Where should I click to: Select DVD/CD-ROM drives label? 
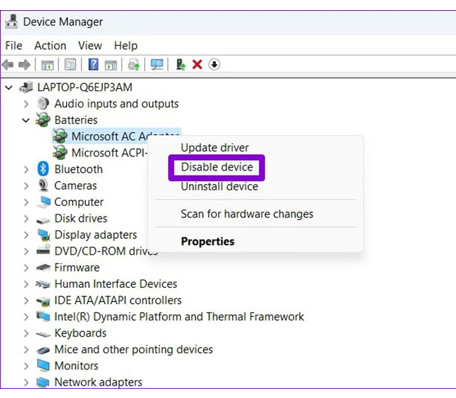[x=105, y=251]
